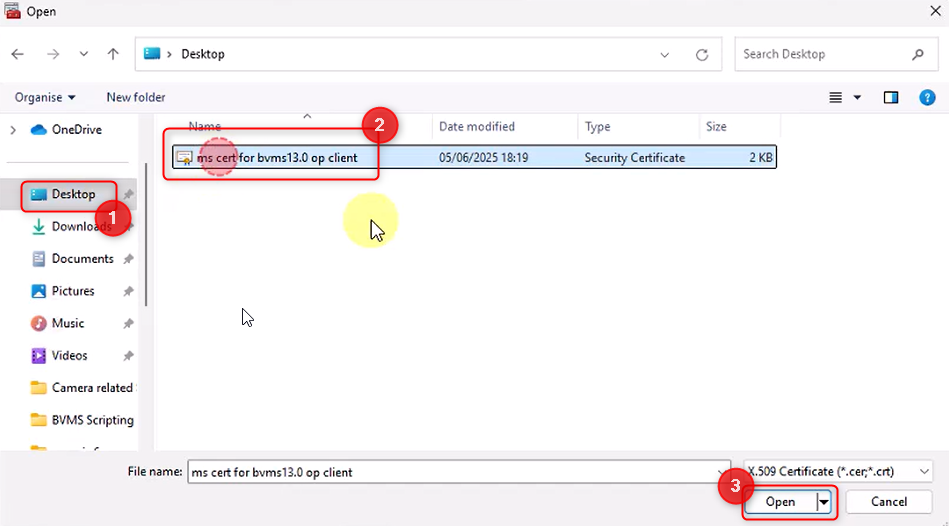Click inside the File name field
This screenshot has height=526, width=949.
pyautogui.click(x=459, y=472)
